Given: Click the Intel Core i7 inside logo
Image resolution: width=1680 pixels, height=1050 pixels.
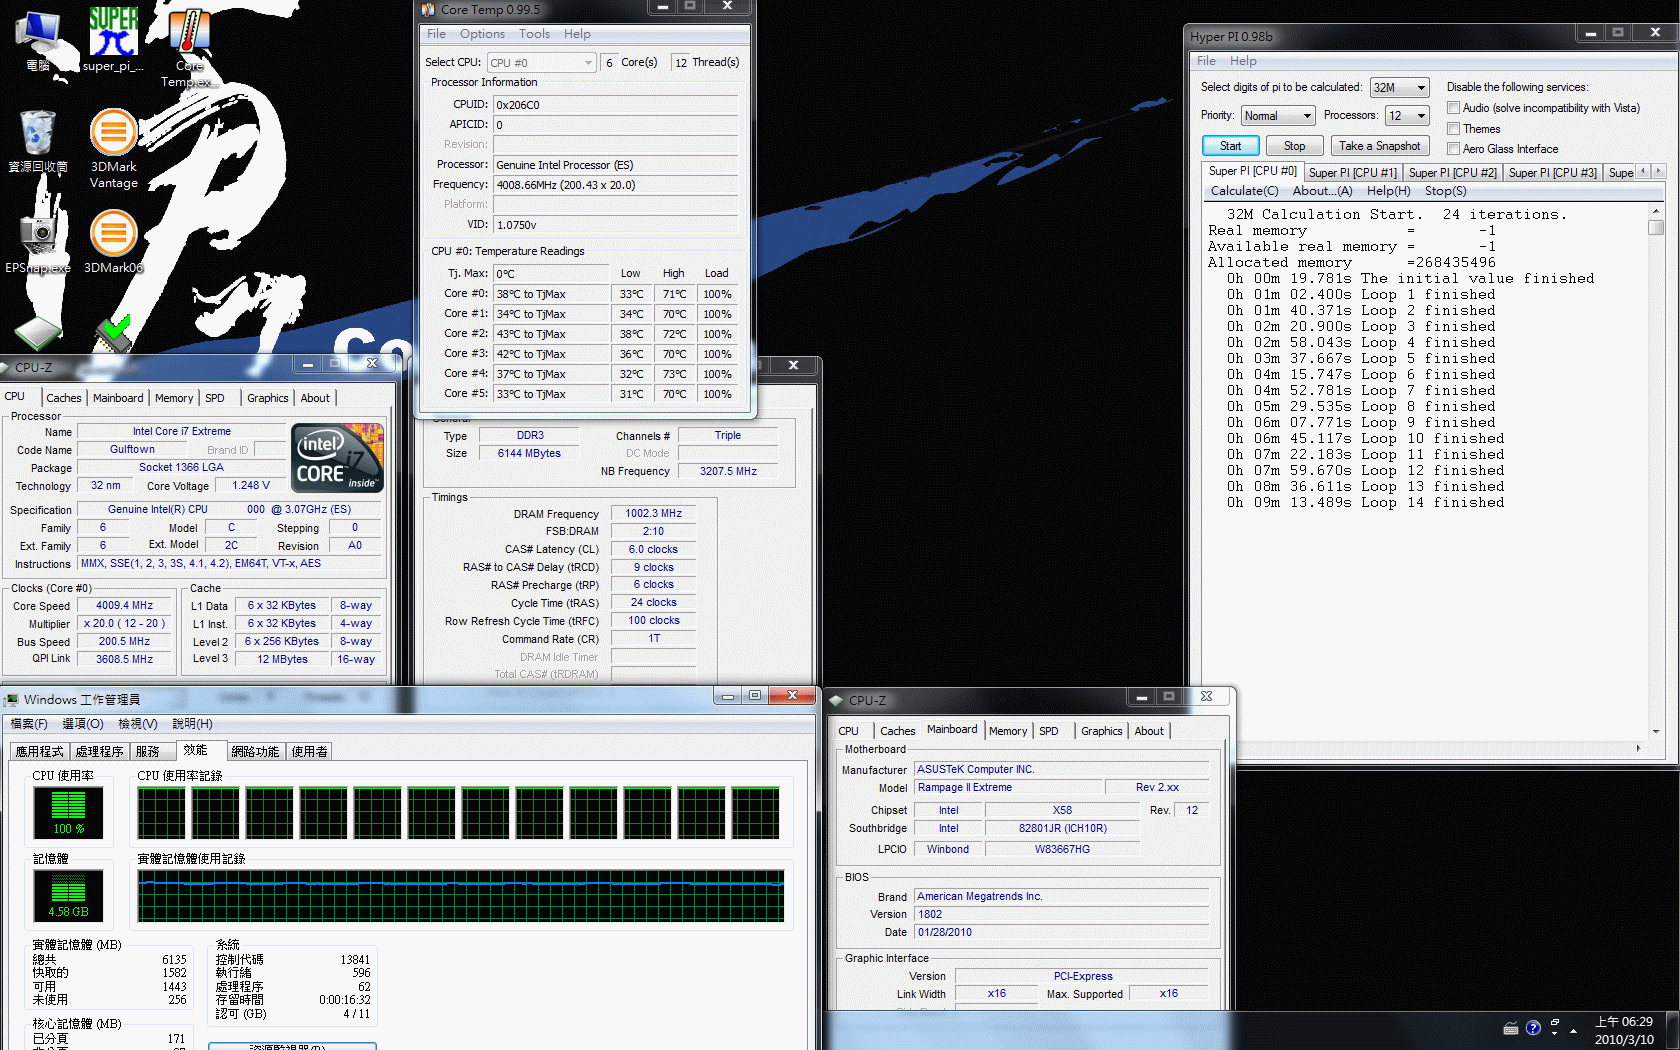Looking at the screenshot, I should (338, 458).
